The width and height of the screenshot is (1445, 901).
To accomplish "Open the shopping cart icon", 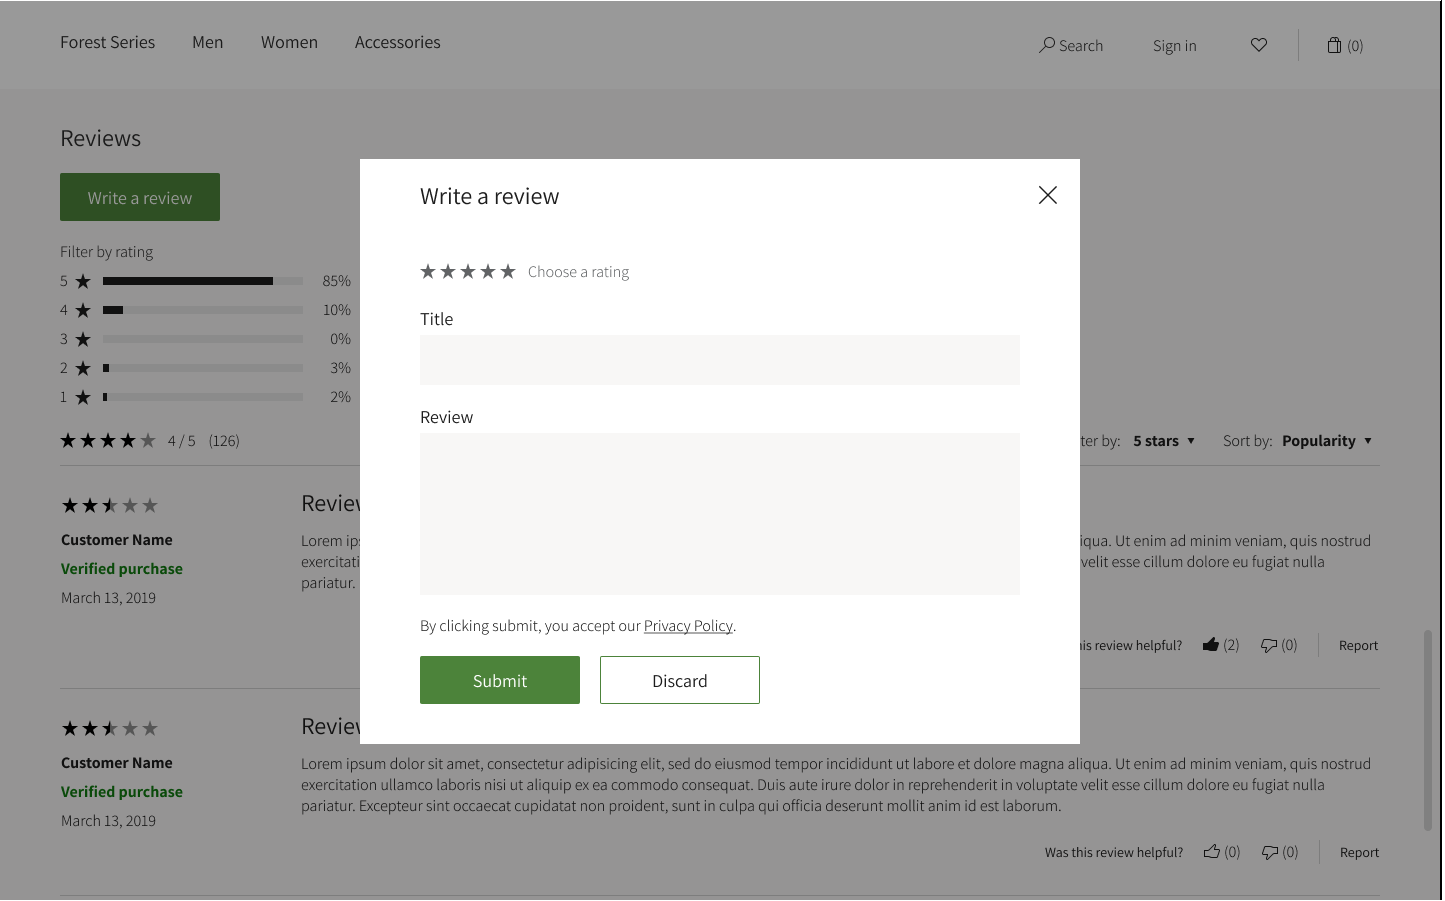I will click(x=1333, y=45).
